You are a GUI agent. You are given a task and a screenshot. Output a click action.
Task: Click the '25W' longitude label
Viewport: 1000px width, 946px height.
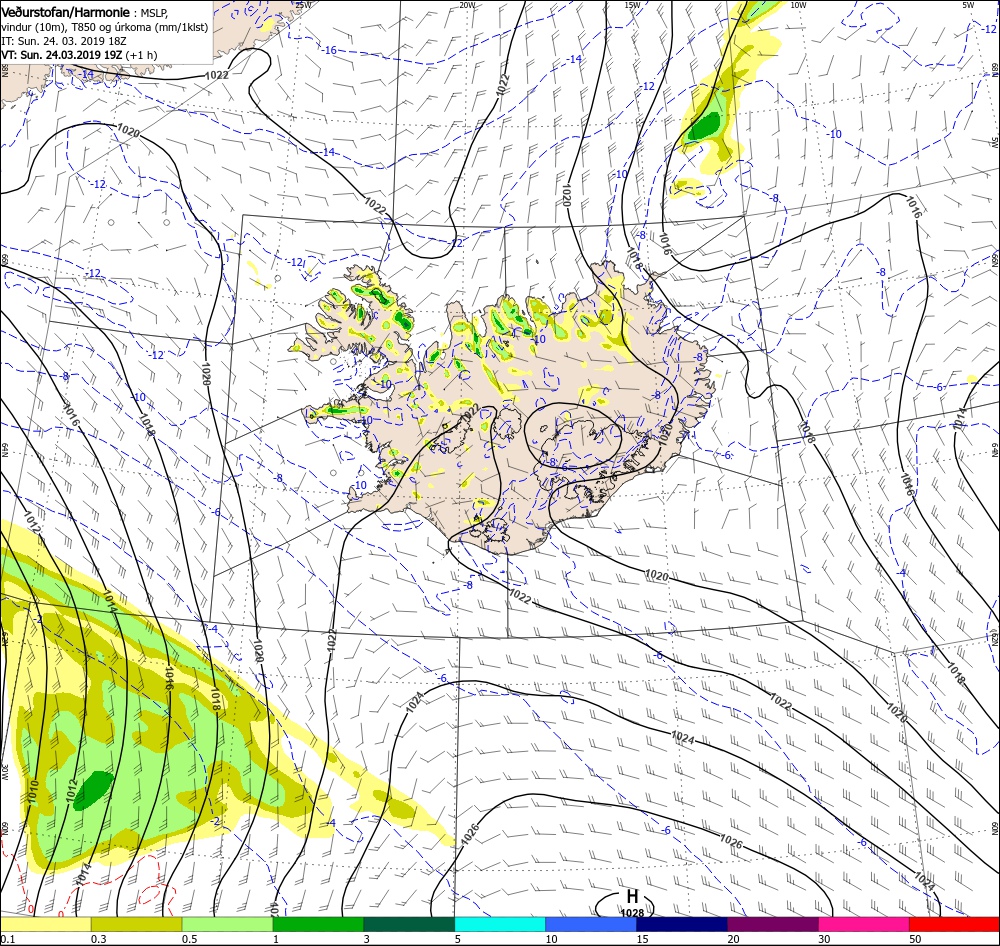304,5
